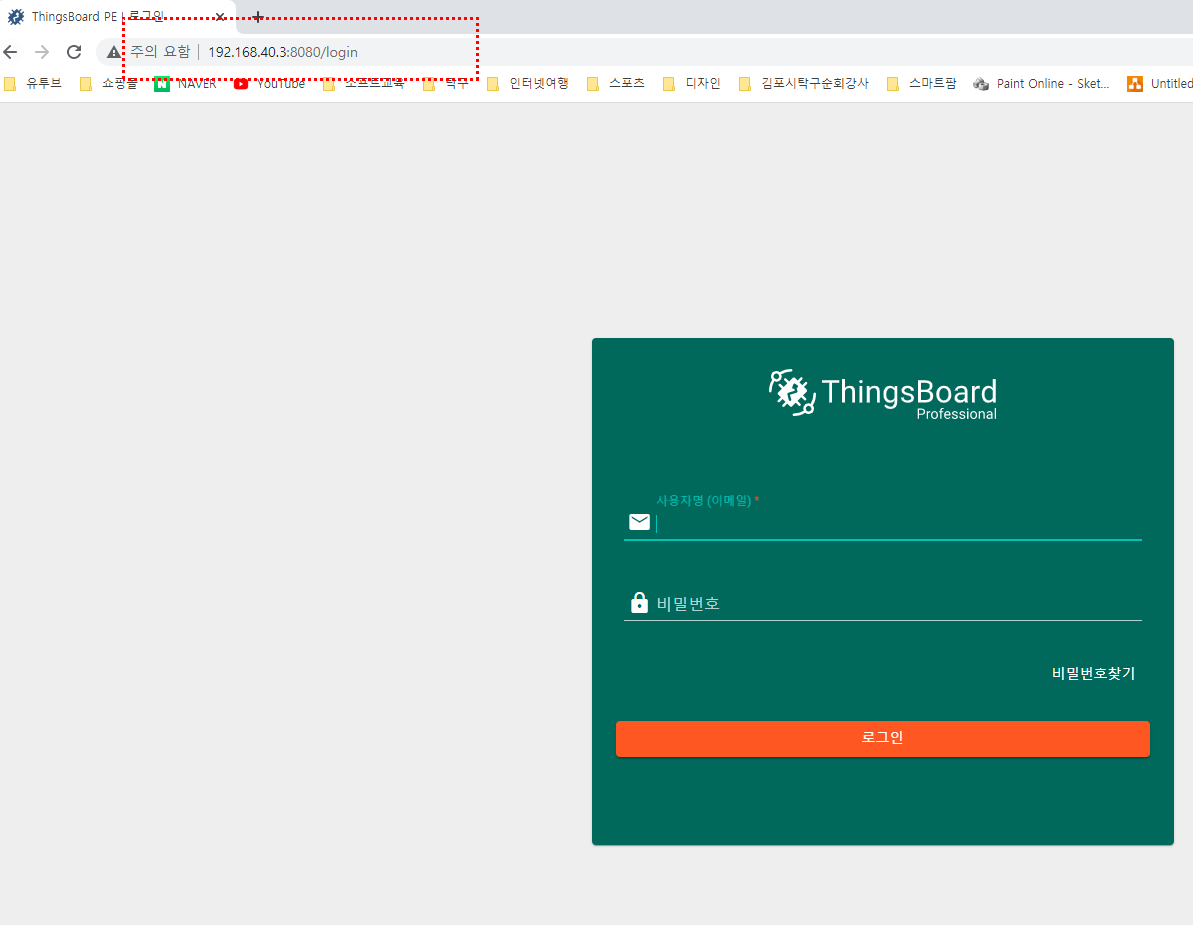
Task: Open the 쇼핑몰 bookmark folder
Action: pos(109,84)
